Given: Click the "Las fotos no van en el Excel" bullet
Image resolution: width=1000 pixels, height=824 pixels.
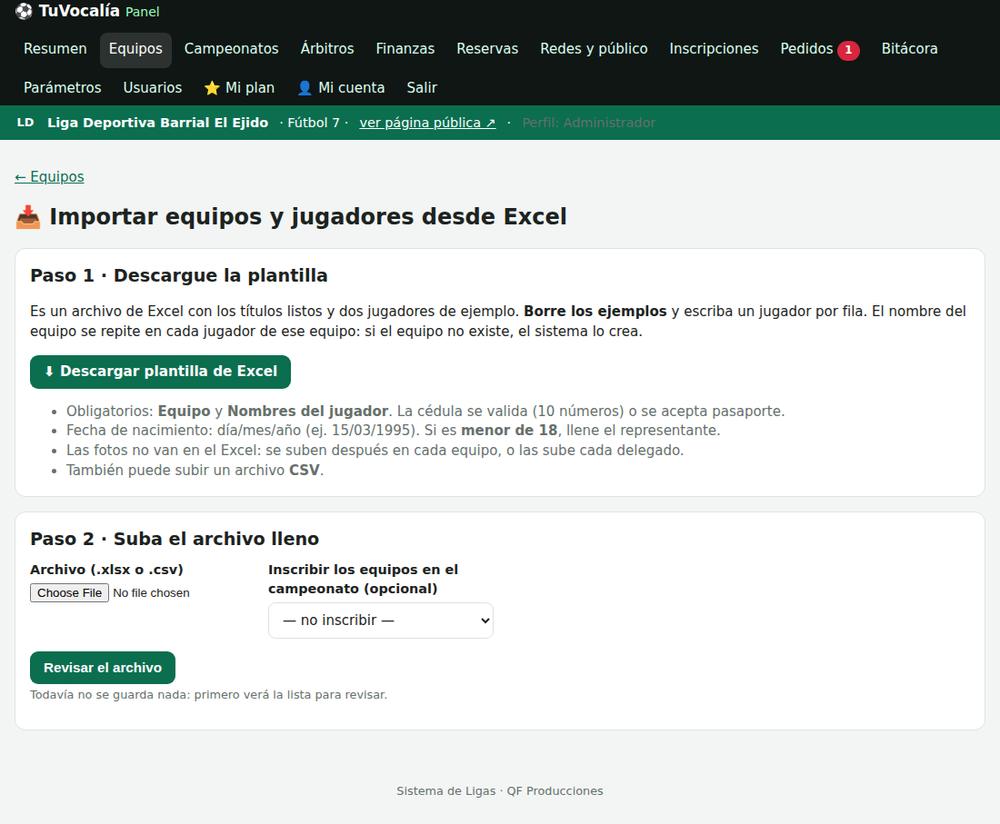Looking at the screenshot, I should 375,450.
